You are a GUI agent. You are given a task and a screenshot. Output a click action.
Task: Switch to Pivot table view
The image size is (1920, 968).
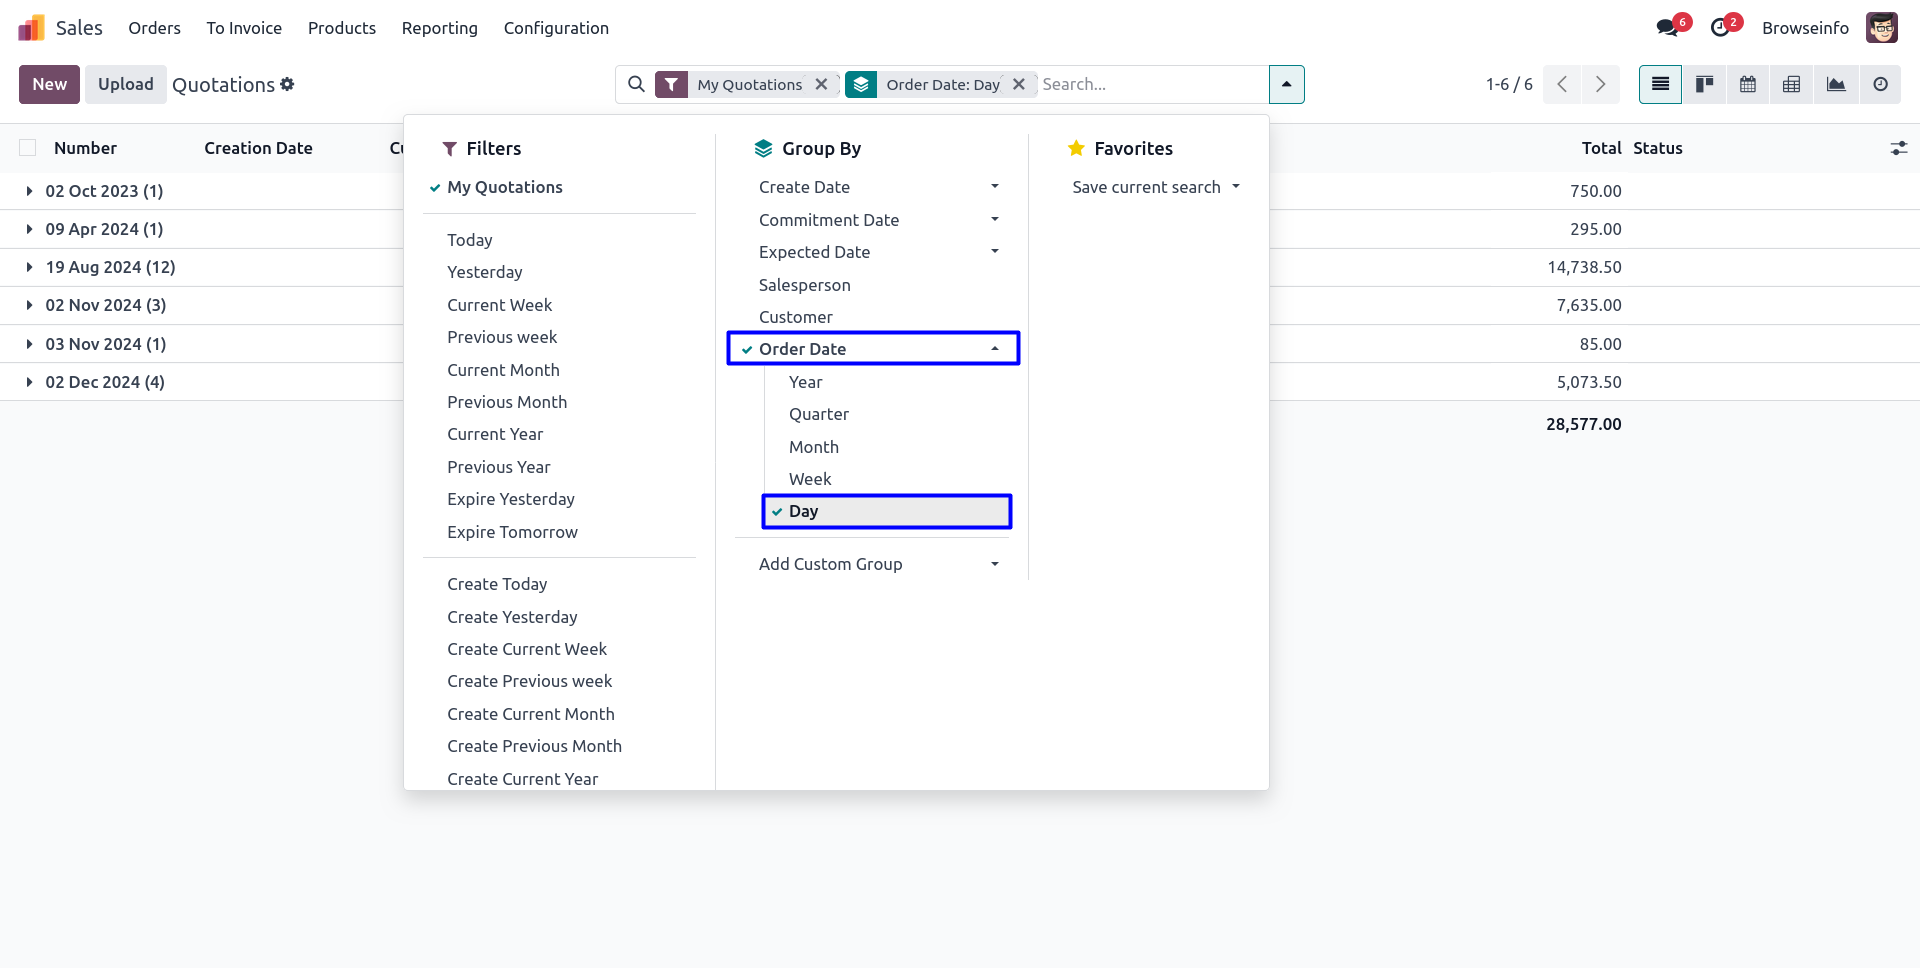tap(1792, 85)
